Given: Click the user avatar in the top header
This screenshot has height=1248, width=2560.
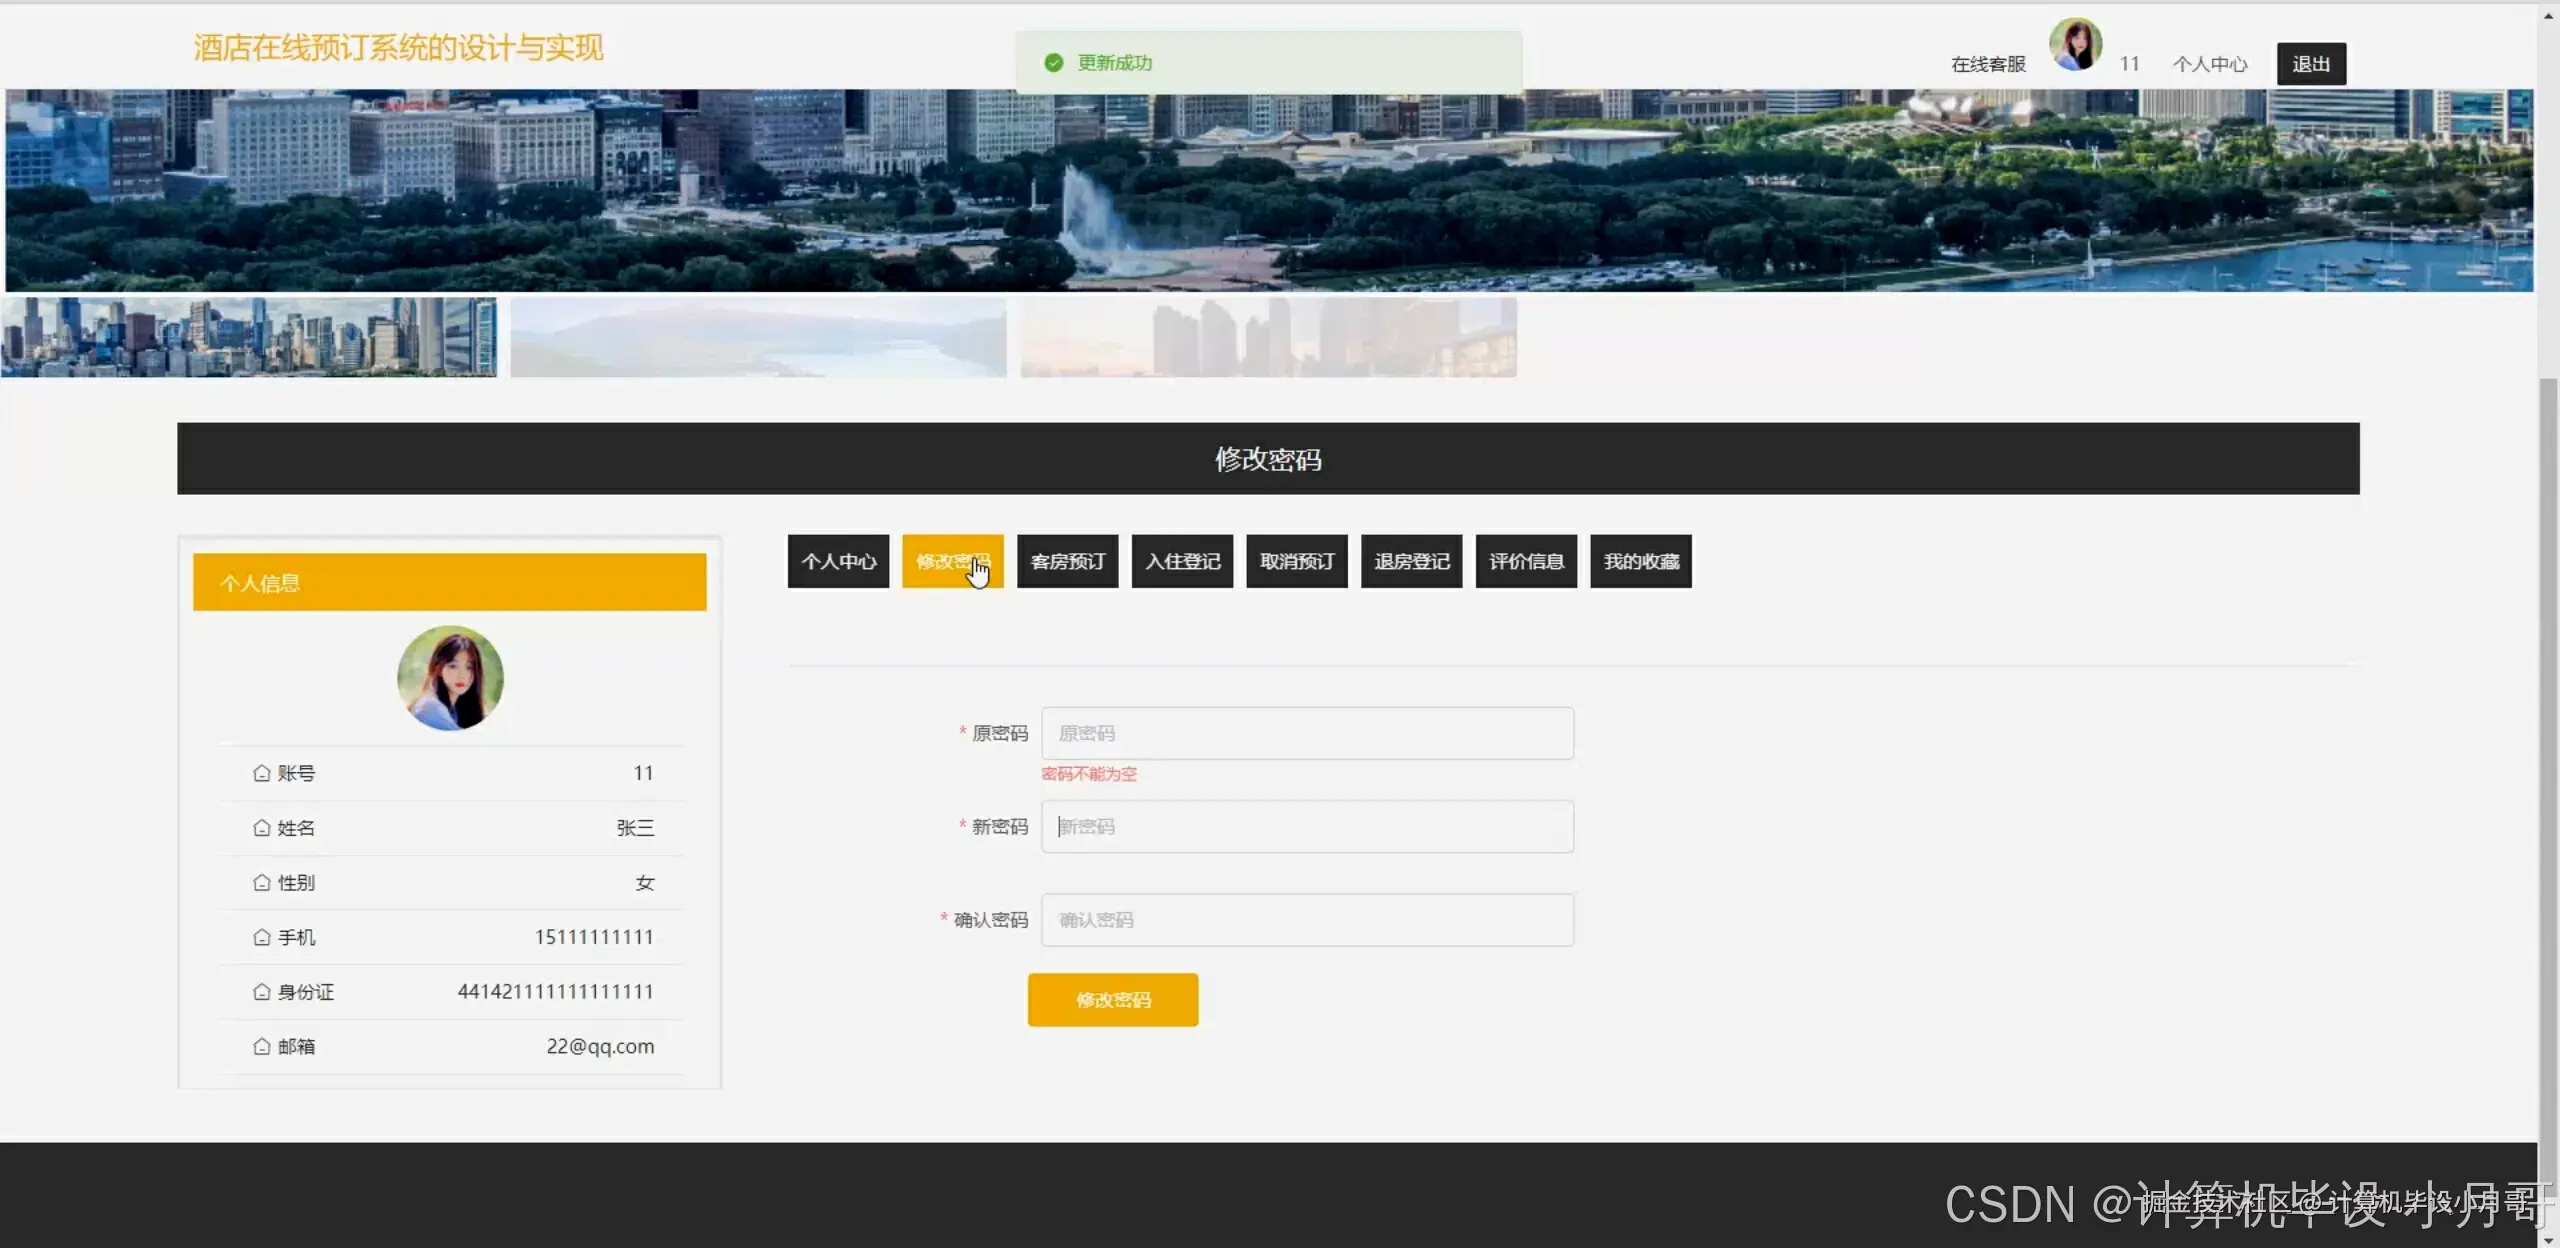Looking at the screenshot, I should coord(2075,45).
